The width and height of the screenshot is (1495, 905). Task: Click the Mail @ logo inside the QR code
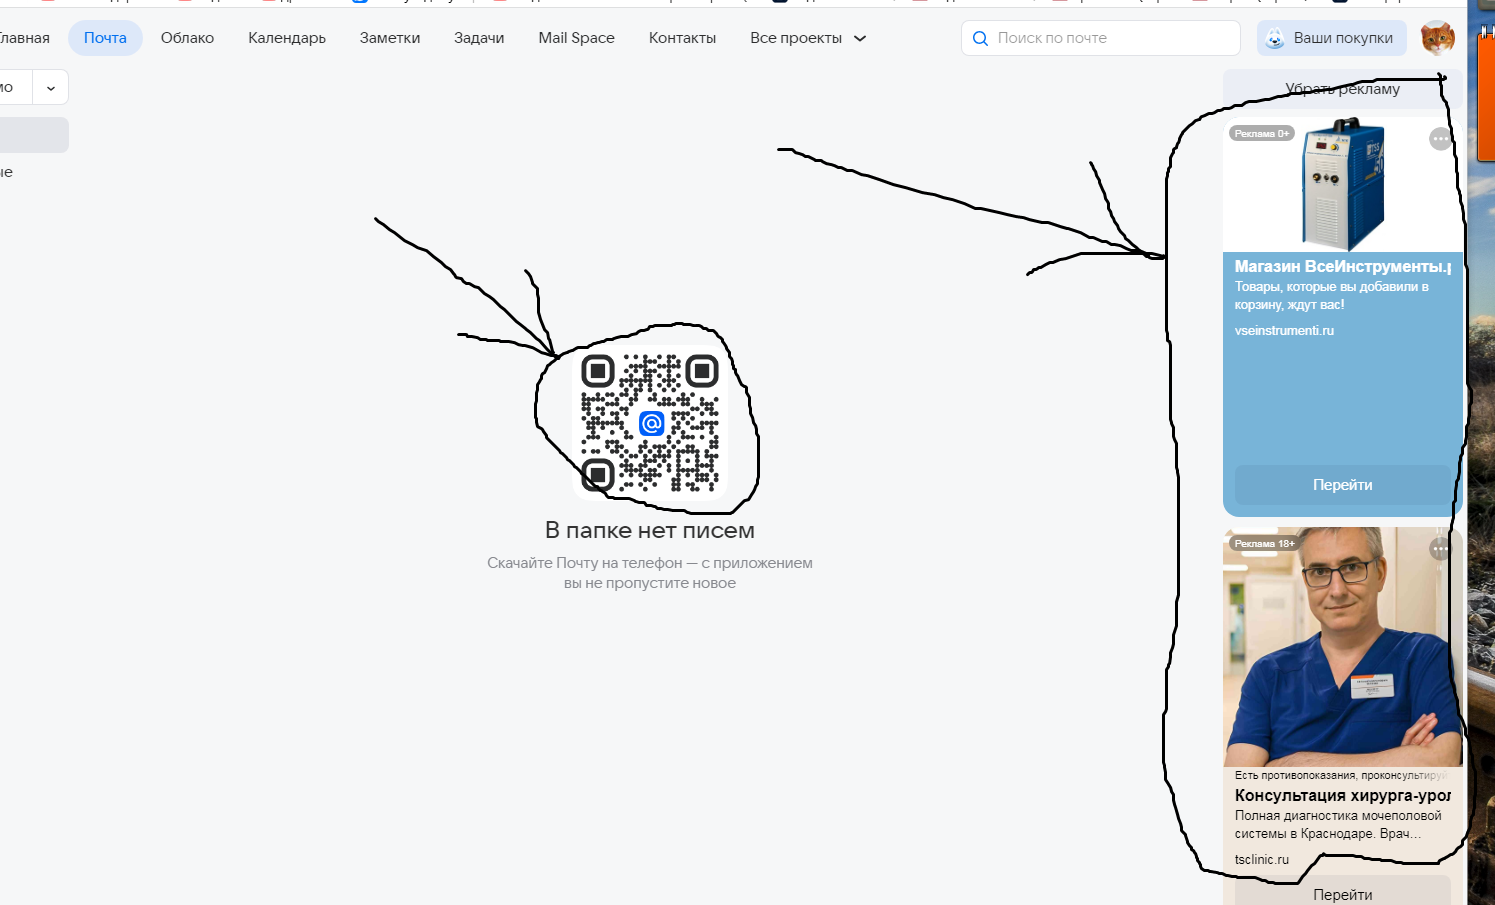pyautogui.click(x=651, y=424)
